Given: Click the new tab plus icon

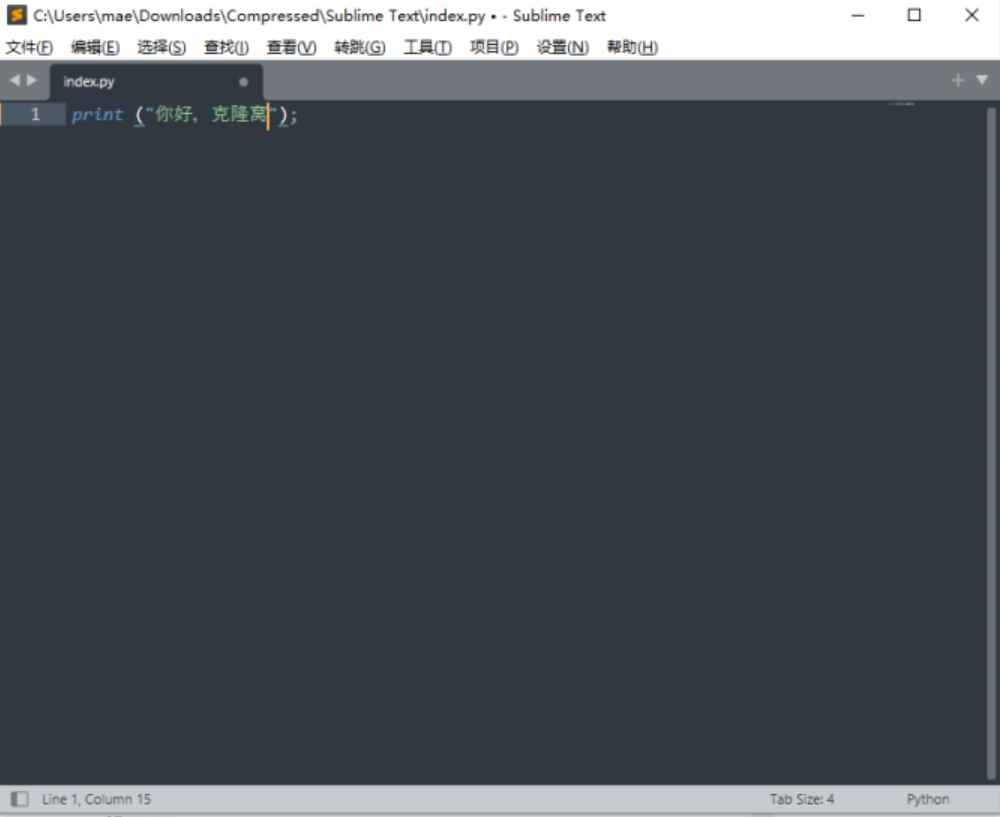Looking at the screenshot, I should point(958,81).
